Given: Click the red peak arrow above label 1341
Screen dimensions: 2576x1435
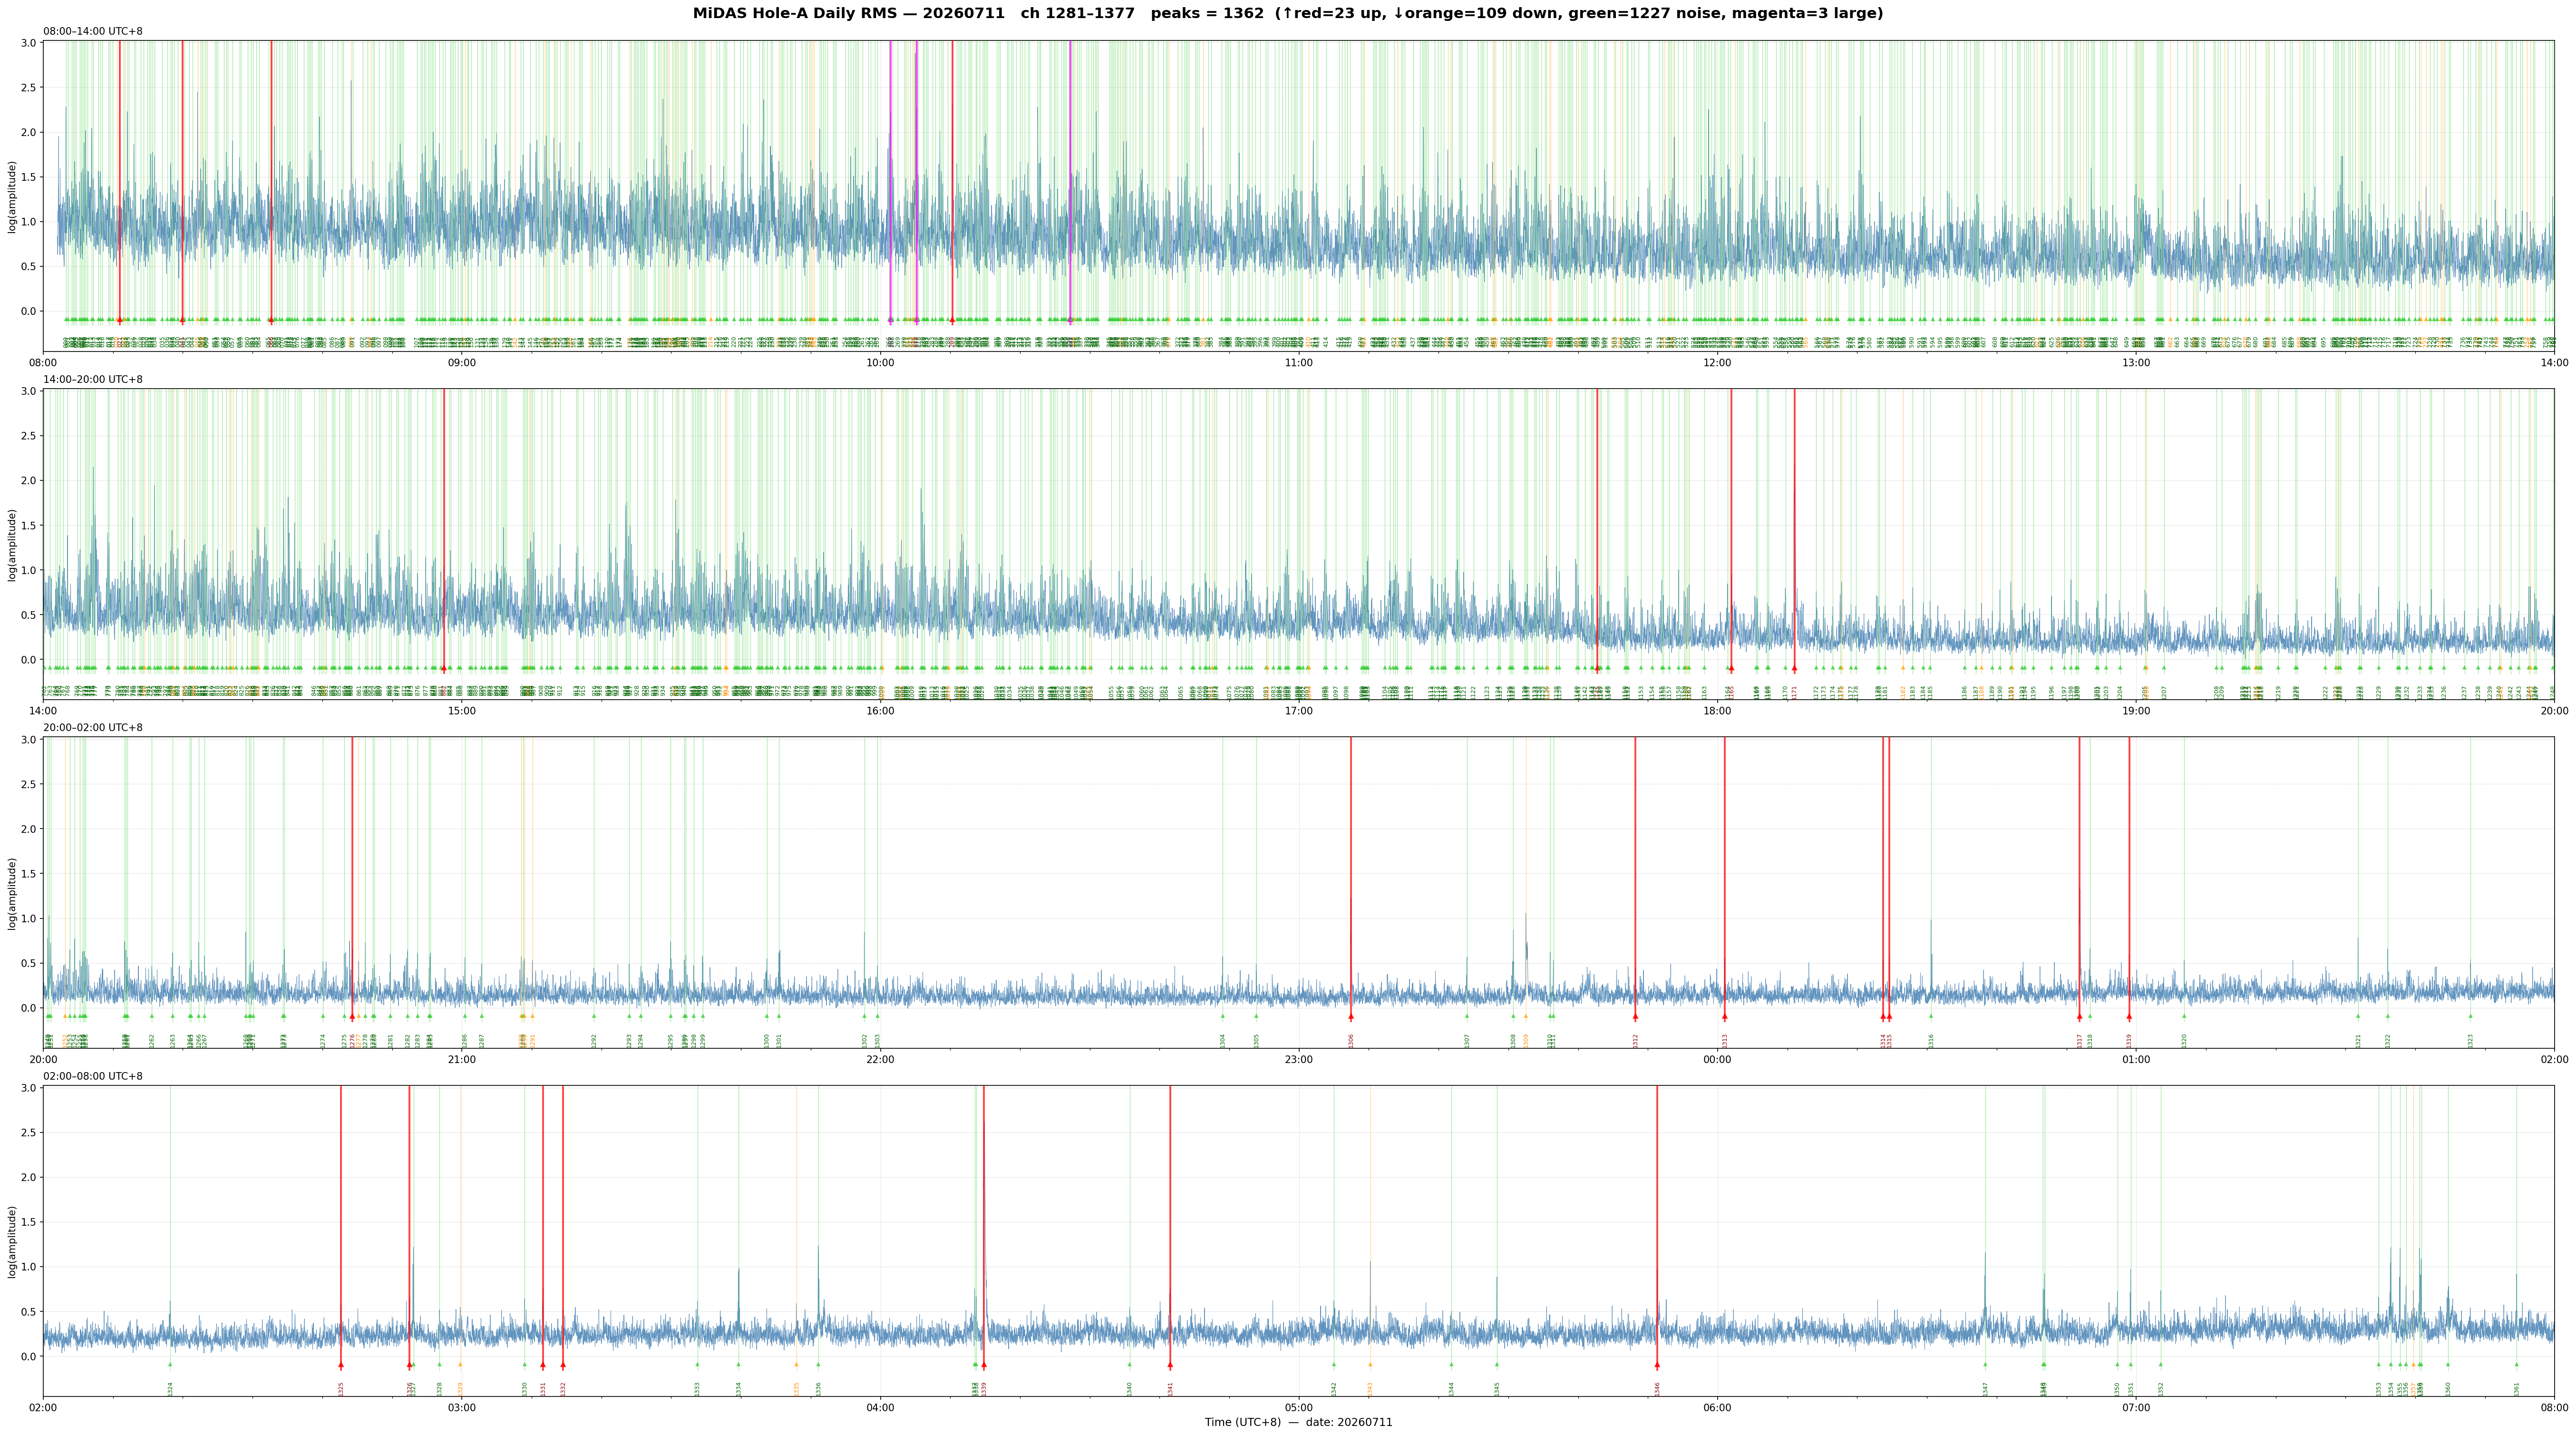Looking at the screenshot, I should pos(1170,1364).
